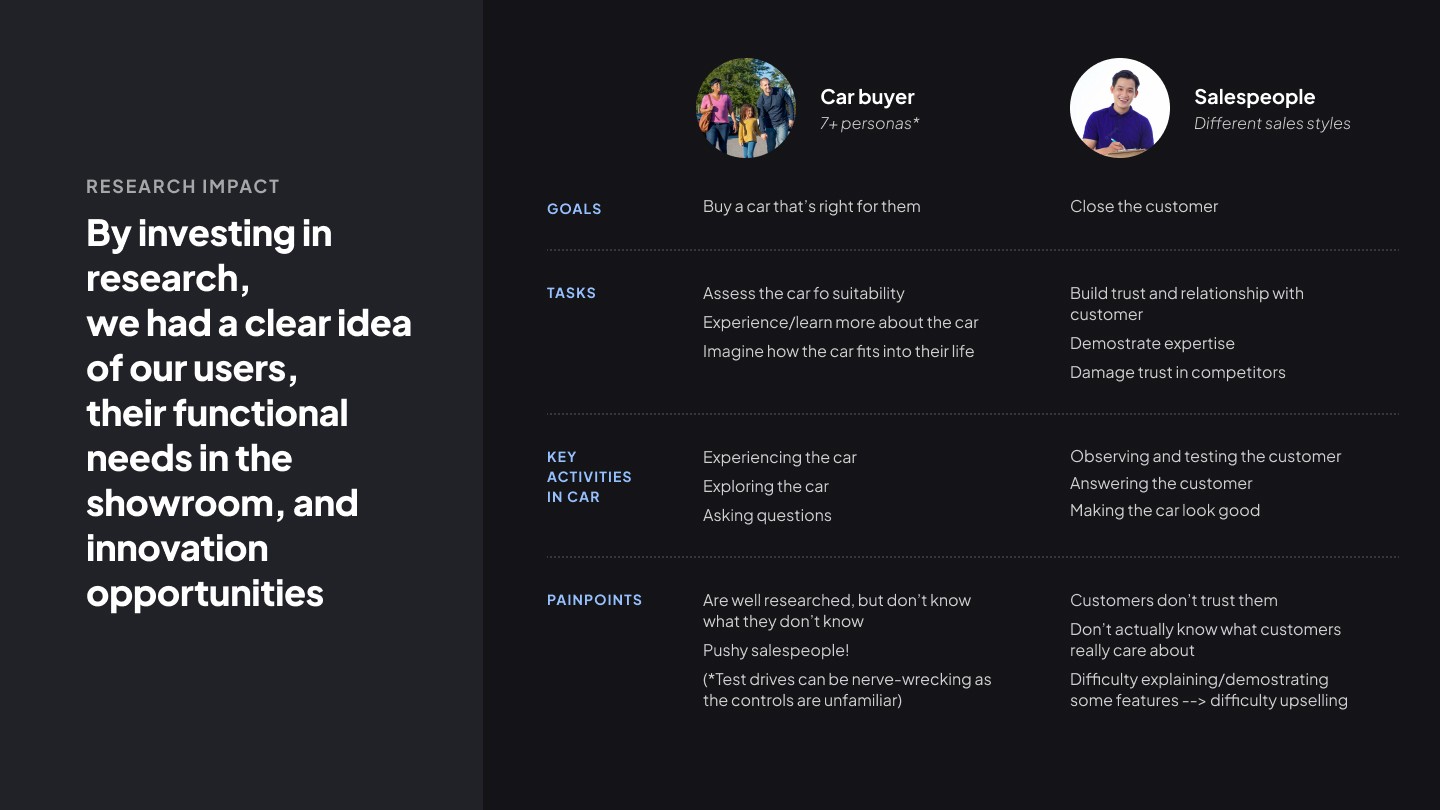The width and height of the screenshot is (1440, 810).
Task: Click 'Pushy salespeople!' painpoint
Action: pos(776,650)
